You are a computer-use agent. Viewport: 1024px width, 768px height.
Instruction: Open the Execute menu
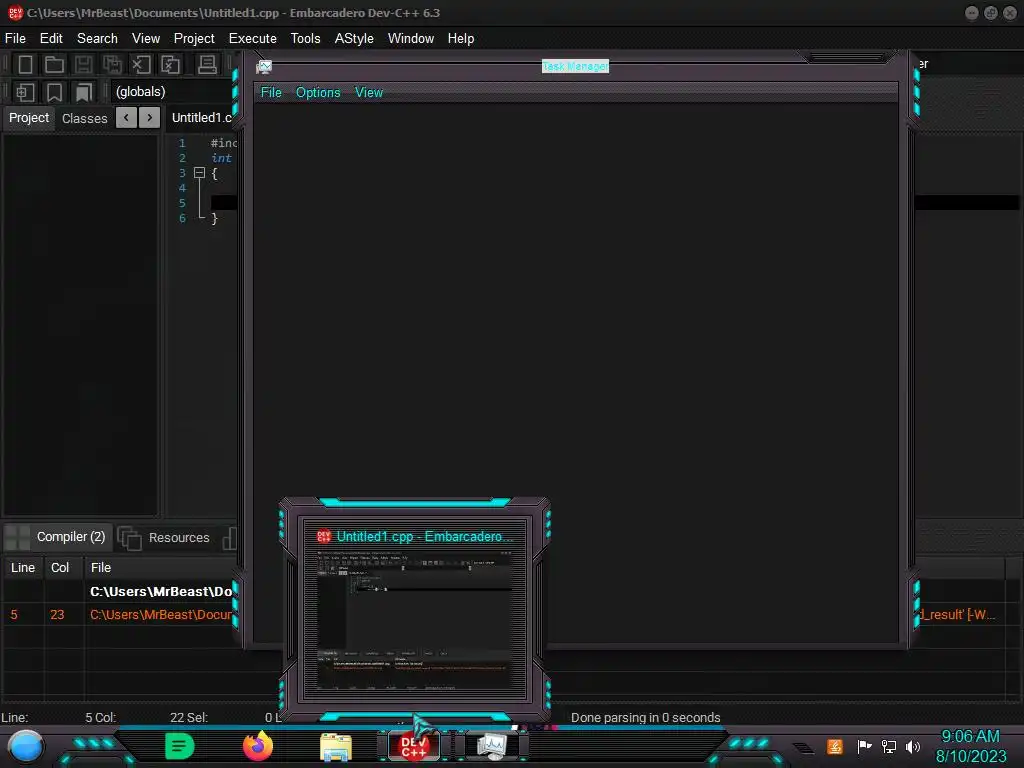tap(253, 39)
